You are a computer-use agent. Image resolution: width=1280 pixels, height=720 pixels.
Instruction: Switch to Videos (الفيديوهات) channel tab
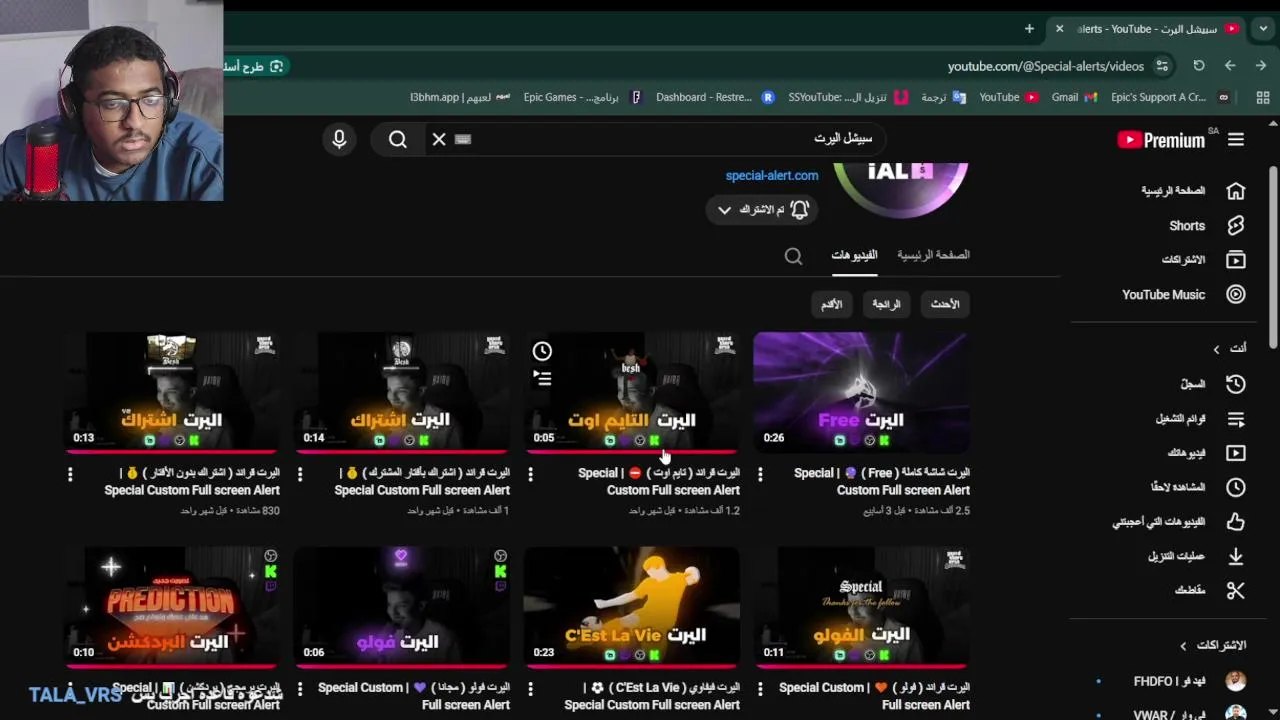(x=854, y=255)
